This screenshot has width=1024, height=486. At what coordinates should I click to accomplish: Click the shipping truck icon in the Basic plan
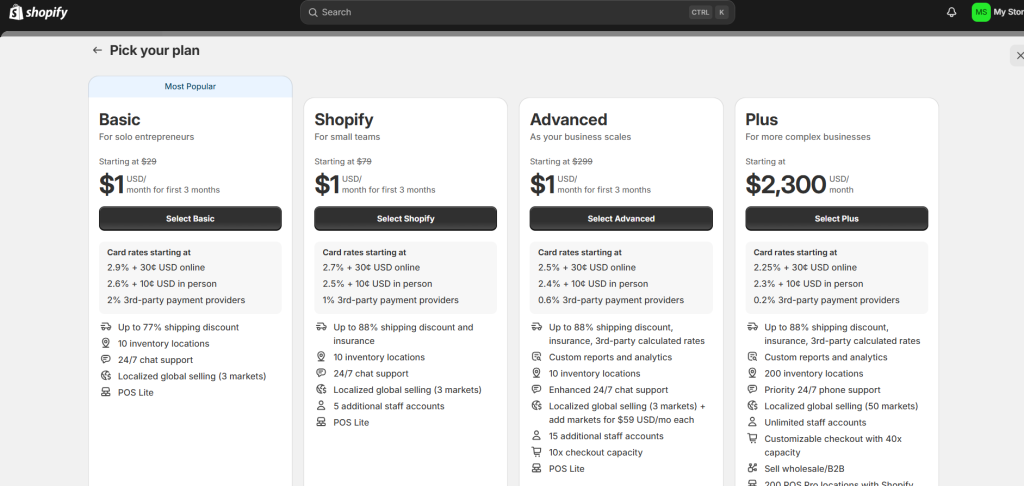click(106, 327)
